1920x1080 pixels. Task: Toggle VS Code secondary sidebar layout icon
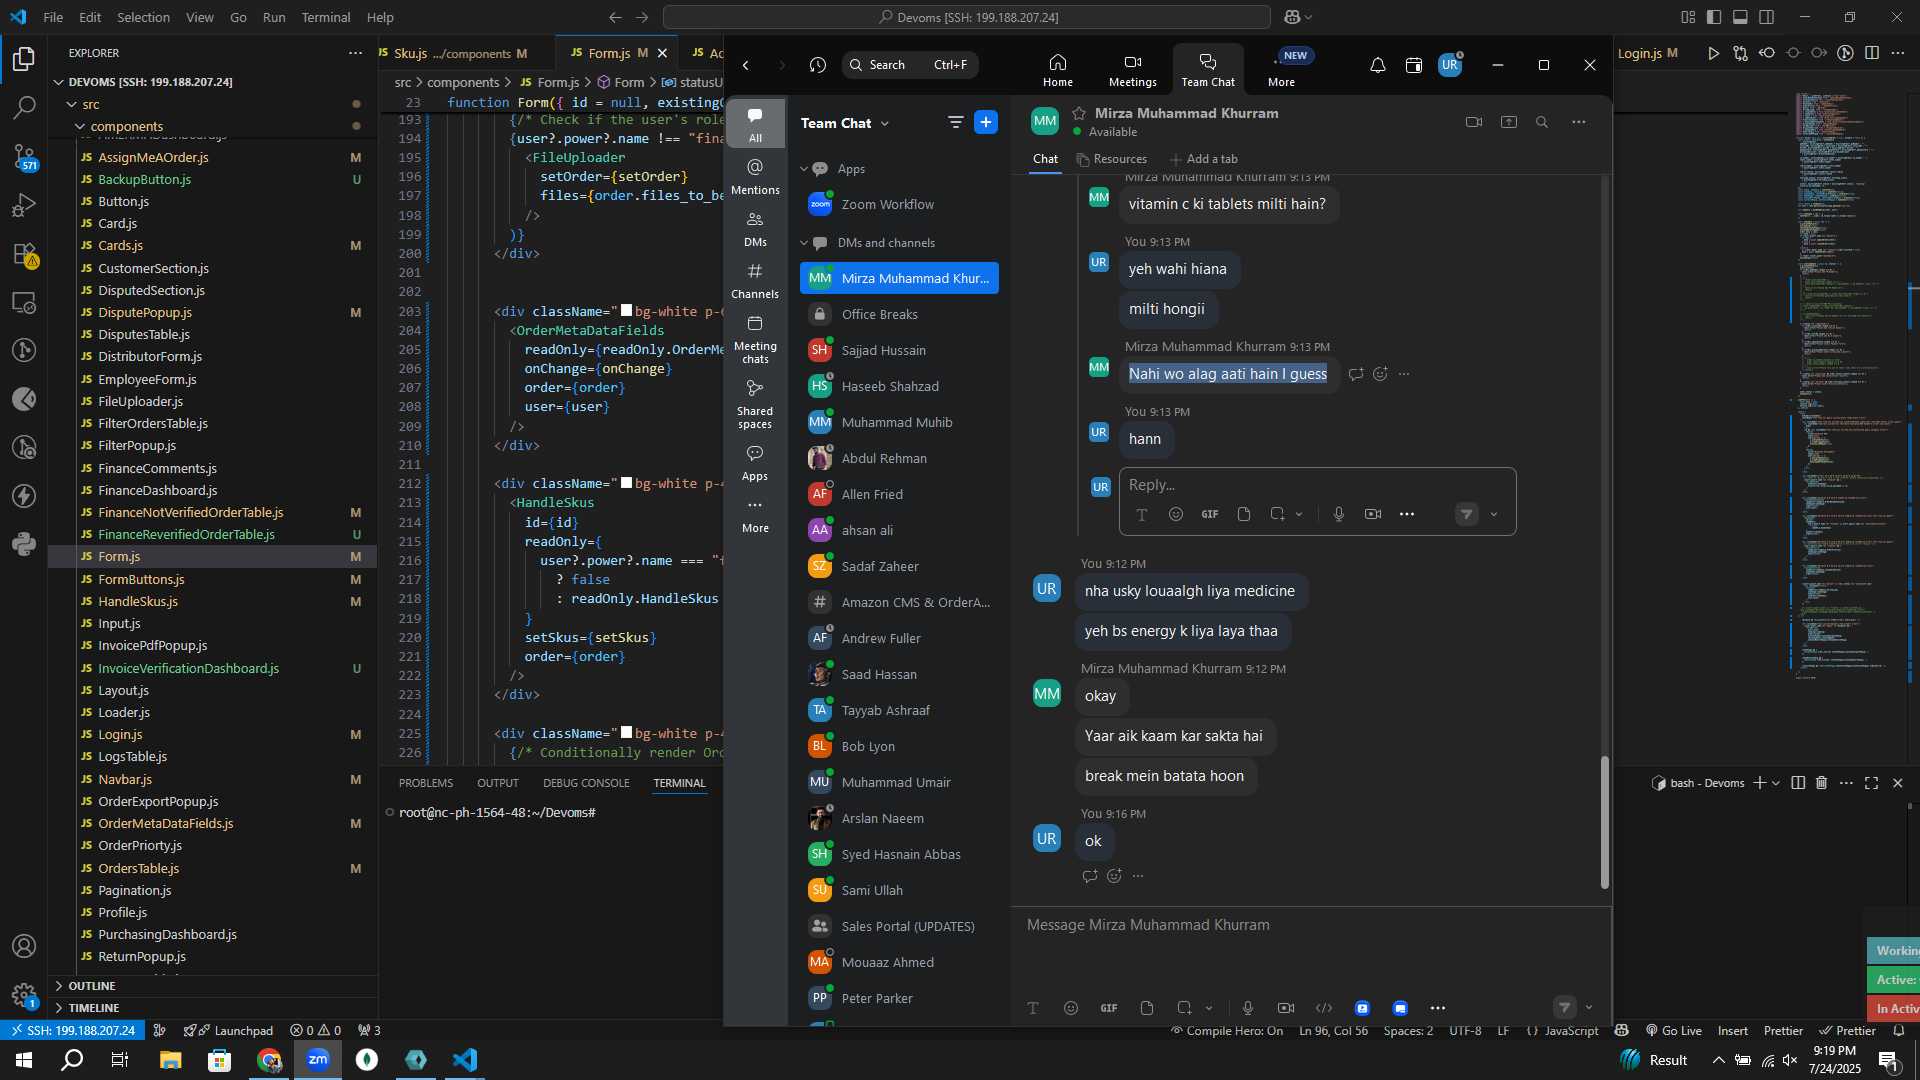tap(1767, 17)
